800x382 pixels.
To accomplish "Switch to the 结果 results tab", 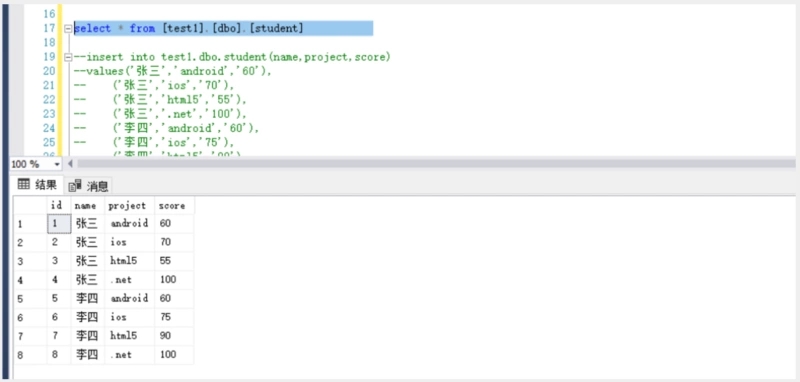I will pos(37,185).
